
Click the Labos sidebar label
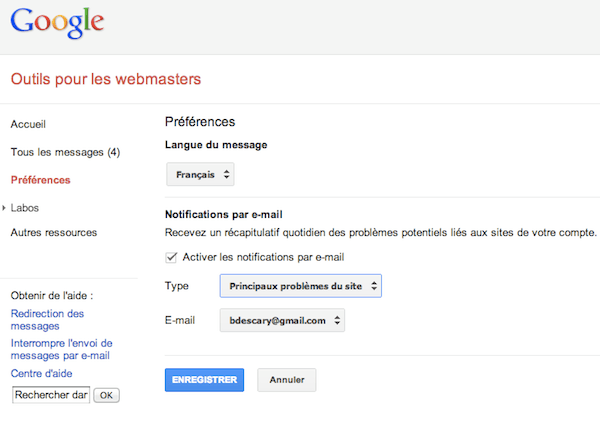(x=26, y=208)
